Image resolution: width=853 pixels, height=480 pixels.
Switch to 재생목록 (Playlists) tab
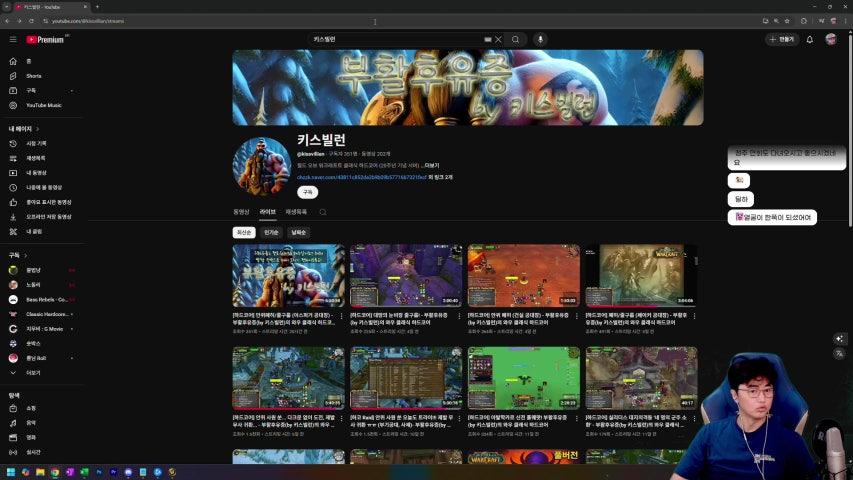pos(296,212)
